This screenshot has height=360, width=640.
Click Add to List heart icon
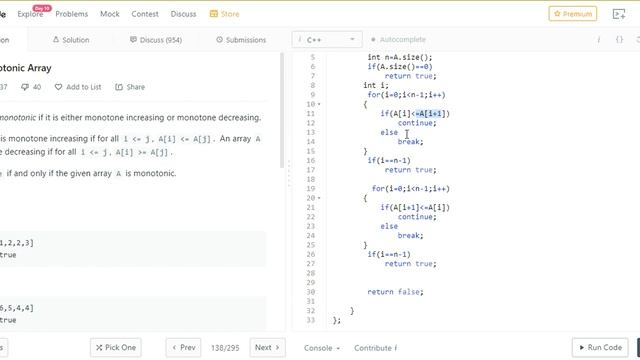78,87
